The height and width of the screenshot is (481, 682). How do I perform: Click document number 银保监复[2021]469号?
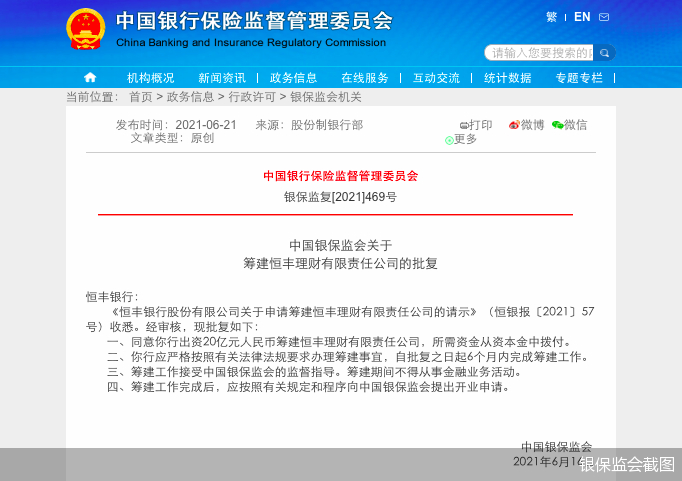pos(341,197)
